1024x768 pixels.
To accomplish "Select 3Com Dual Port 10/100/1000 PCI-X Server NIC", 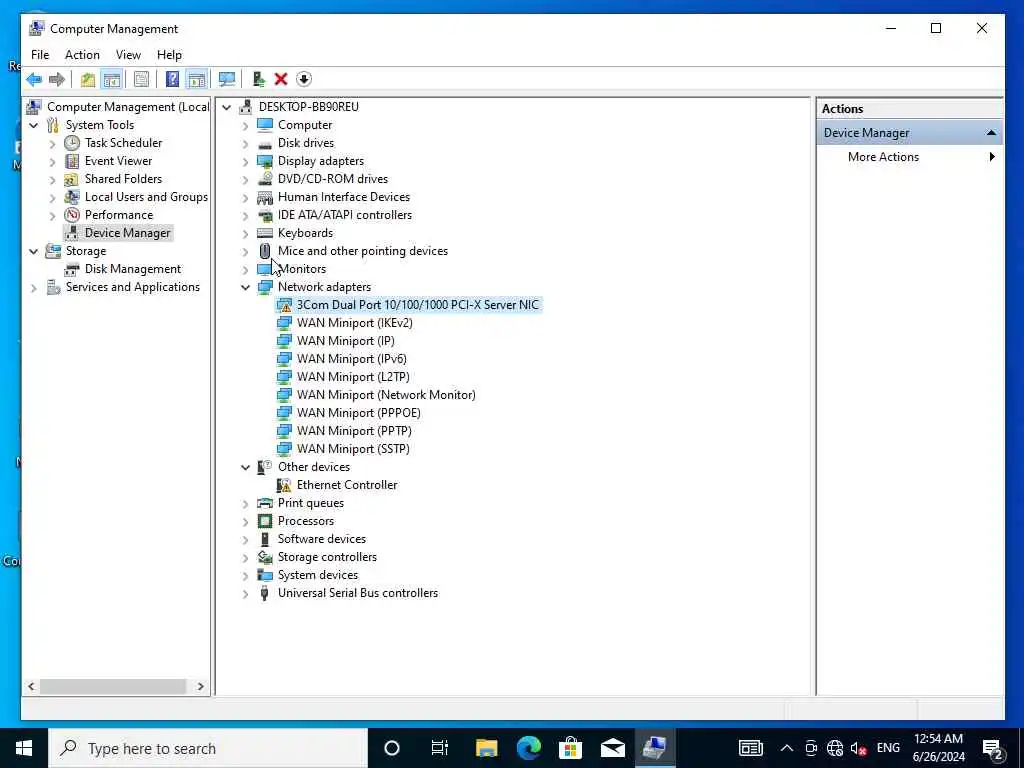I will pos(417,305).
